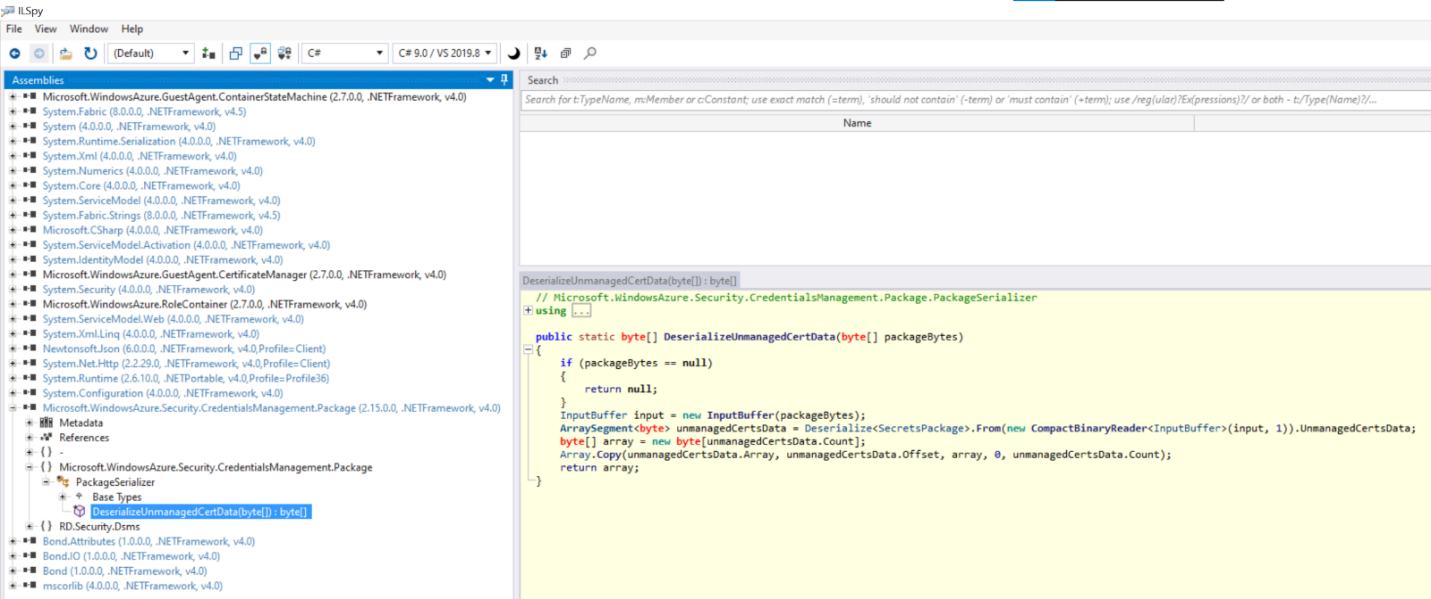Open the C# language dropdown

coord(344,53)
